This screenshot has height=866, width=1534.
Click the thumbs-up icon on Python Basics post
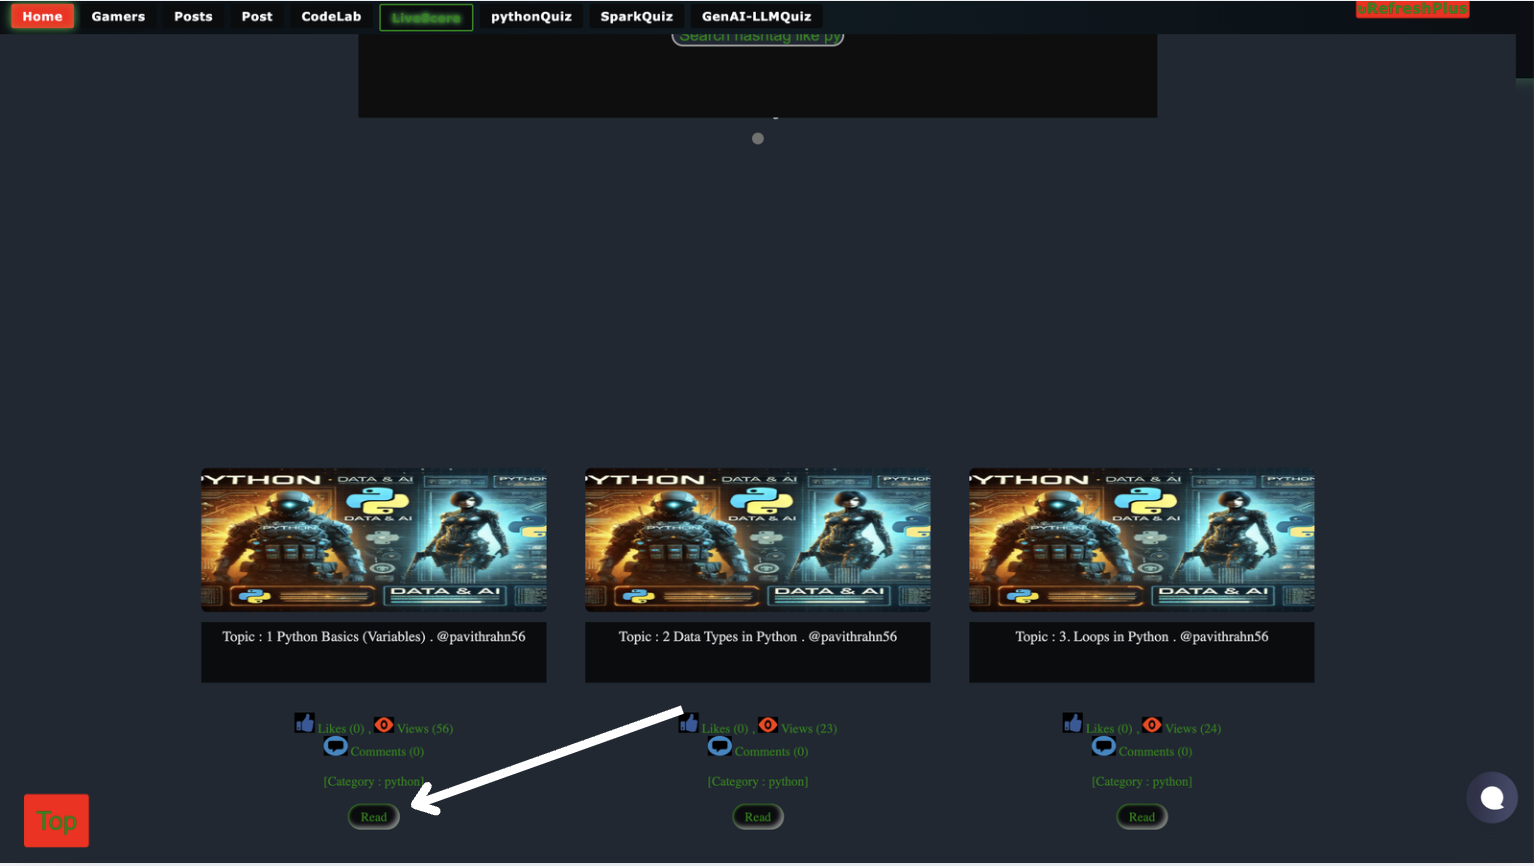(x=305, y=723)
